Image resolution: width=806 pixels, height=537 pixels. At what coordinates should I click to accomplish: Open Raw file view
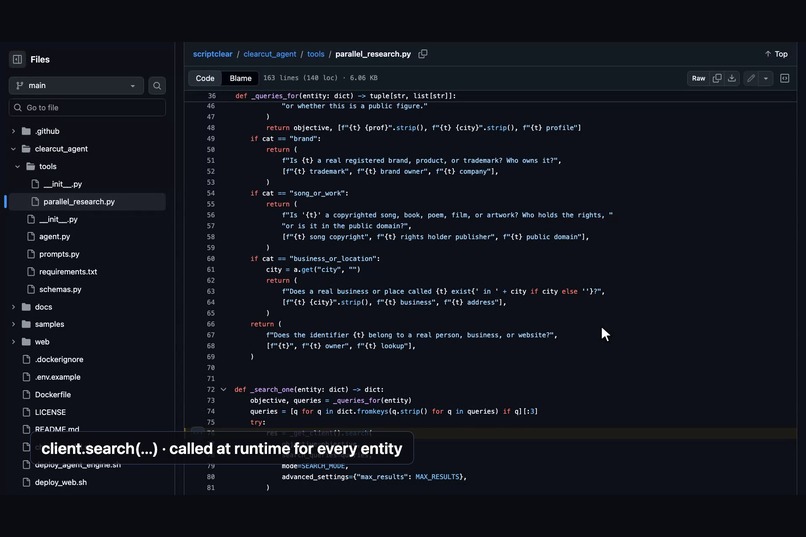698,78
